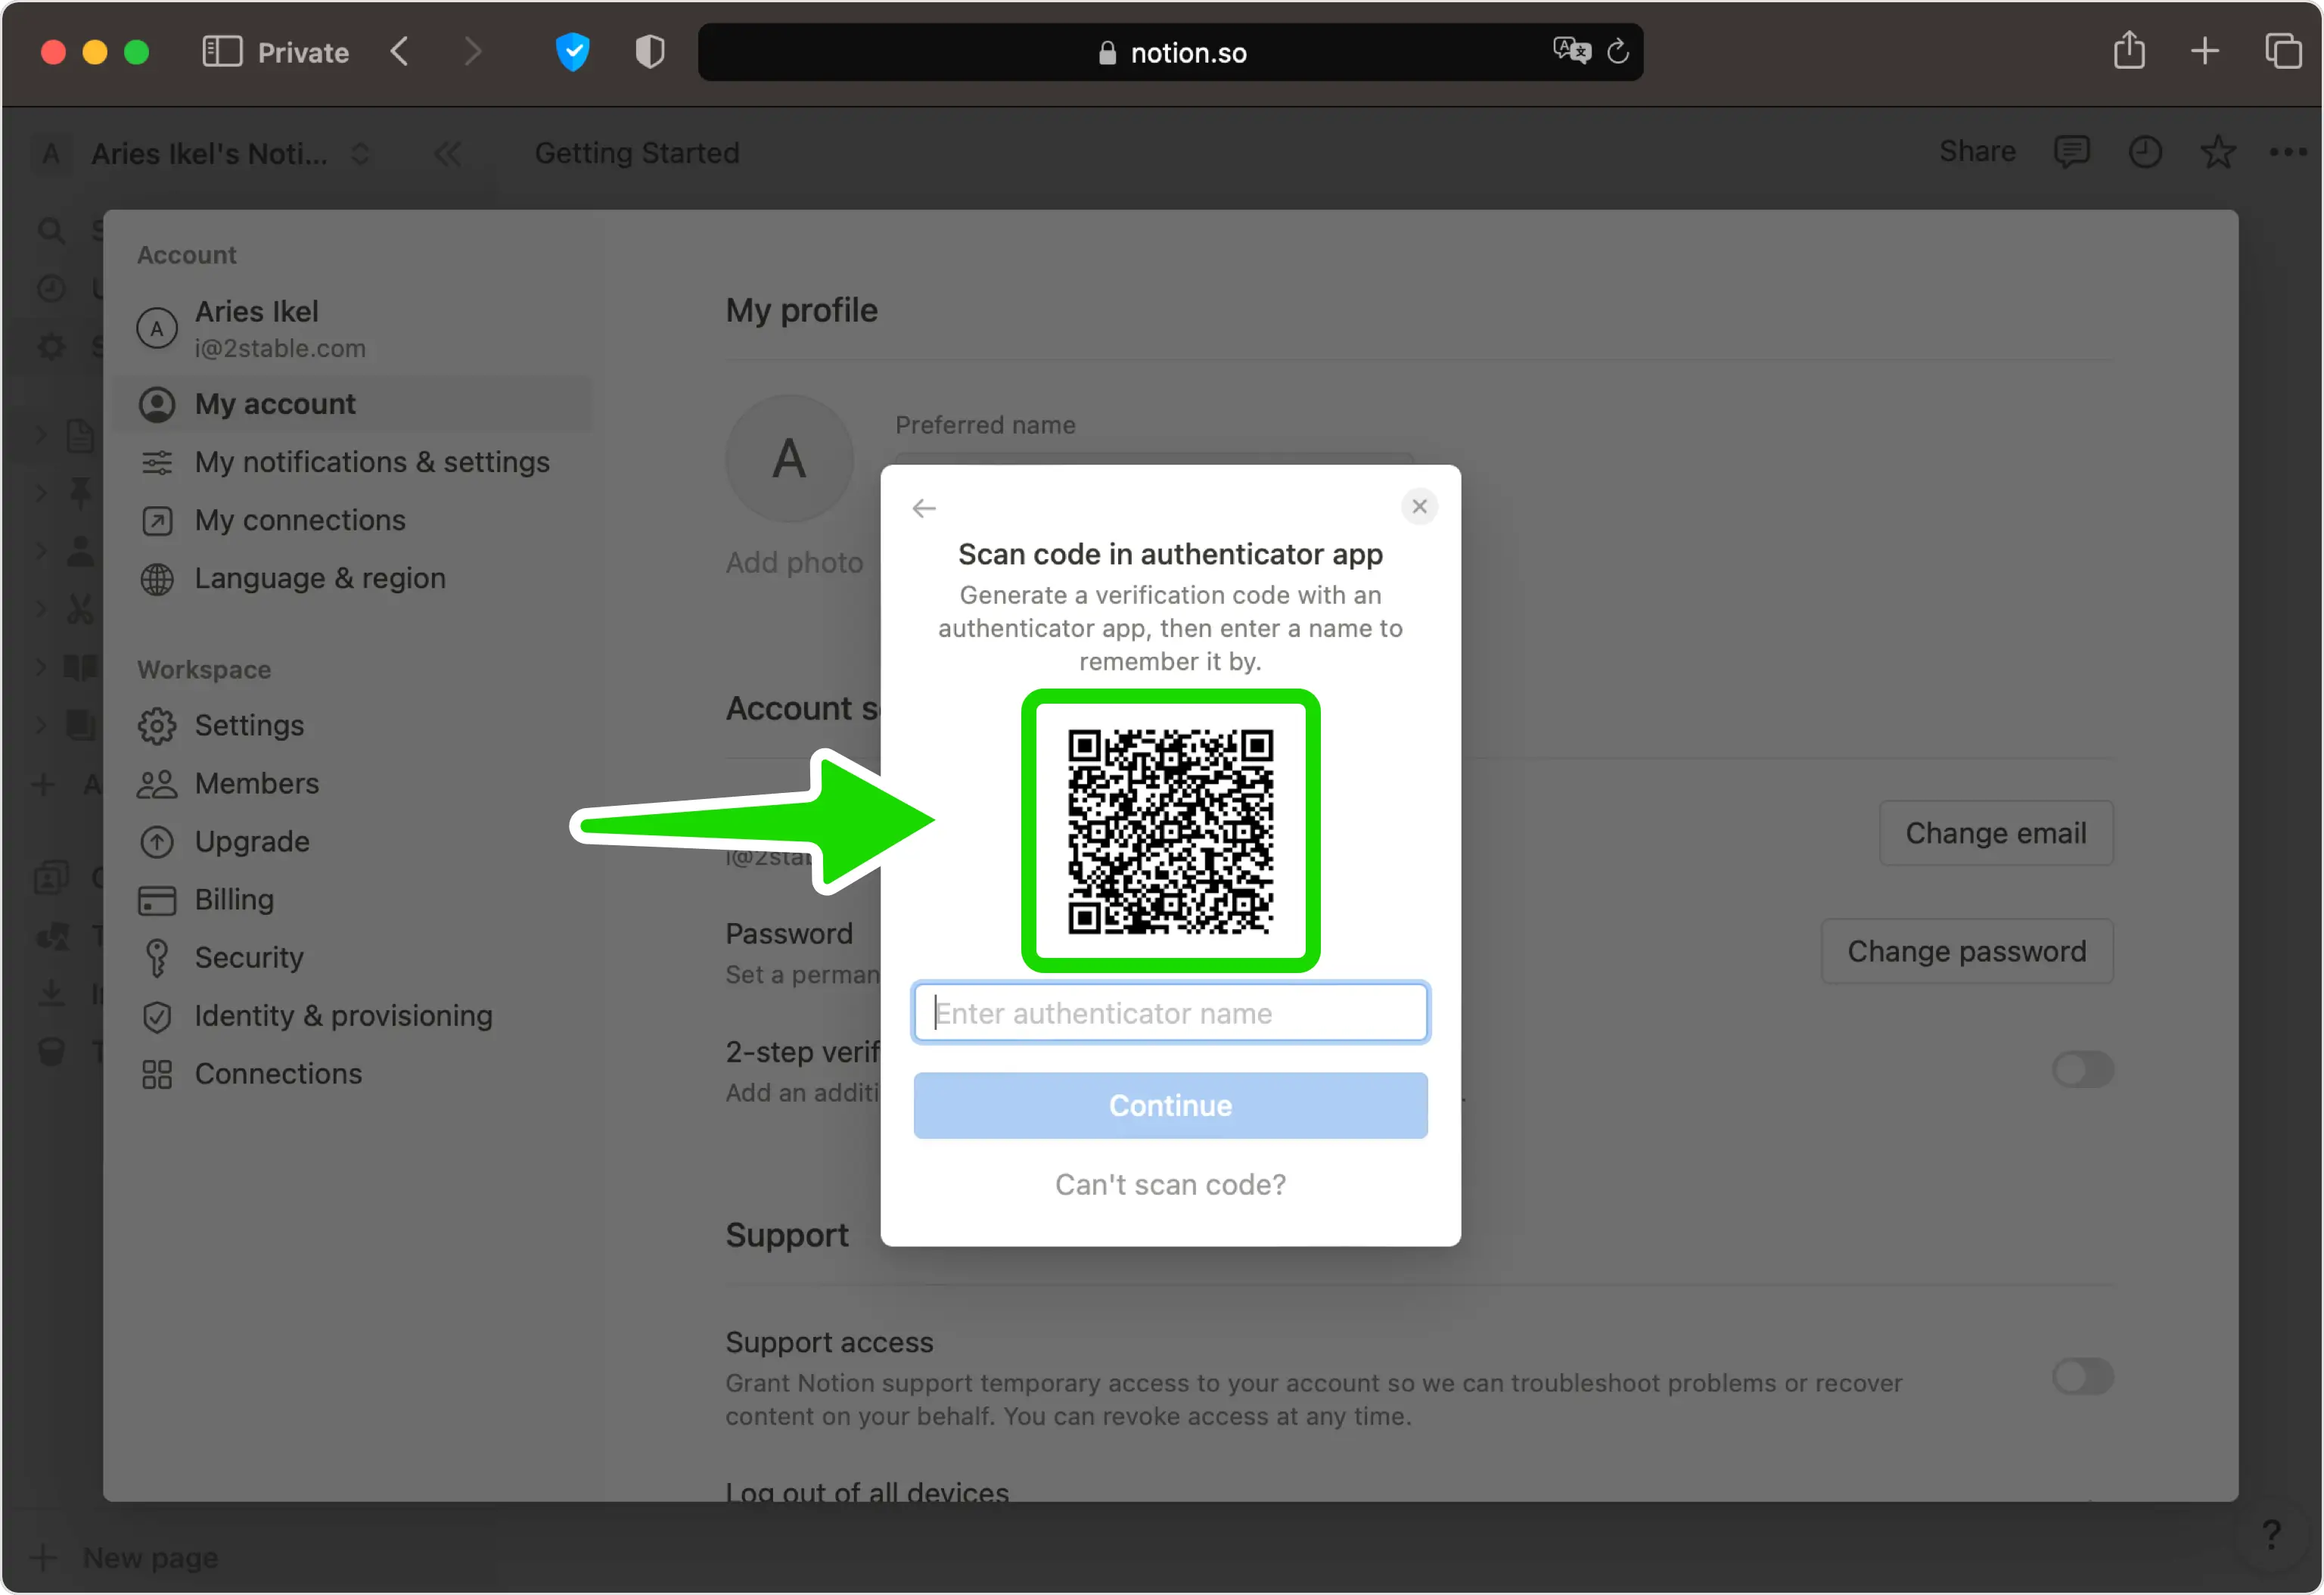Open the Members section
Image resolution: width=2324 pixels, height=1595 pixels.
(355, 783)
